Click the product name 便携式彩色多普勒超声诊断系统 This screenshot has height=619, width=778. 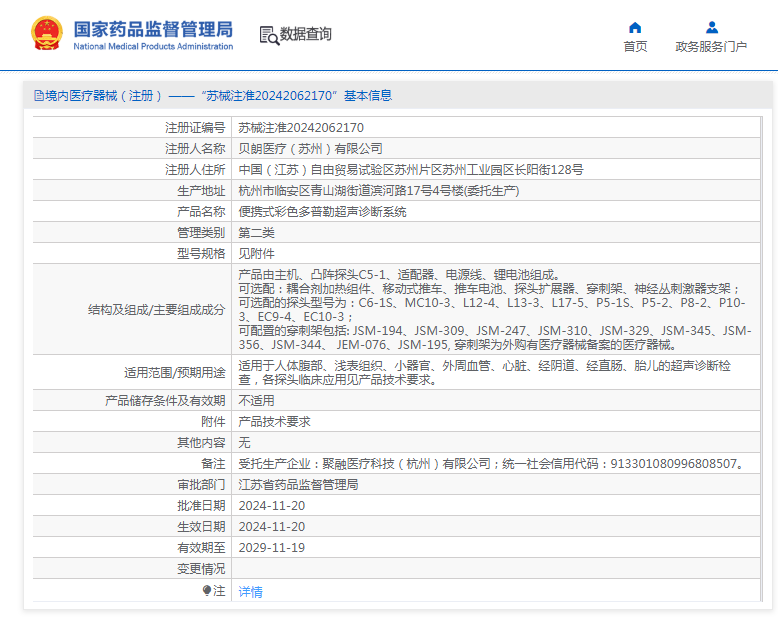[x=322, y=212]
